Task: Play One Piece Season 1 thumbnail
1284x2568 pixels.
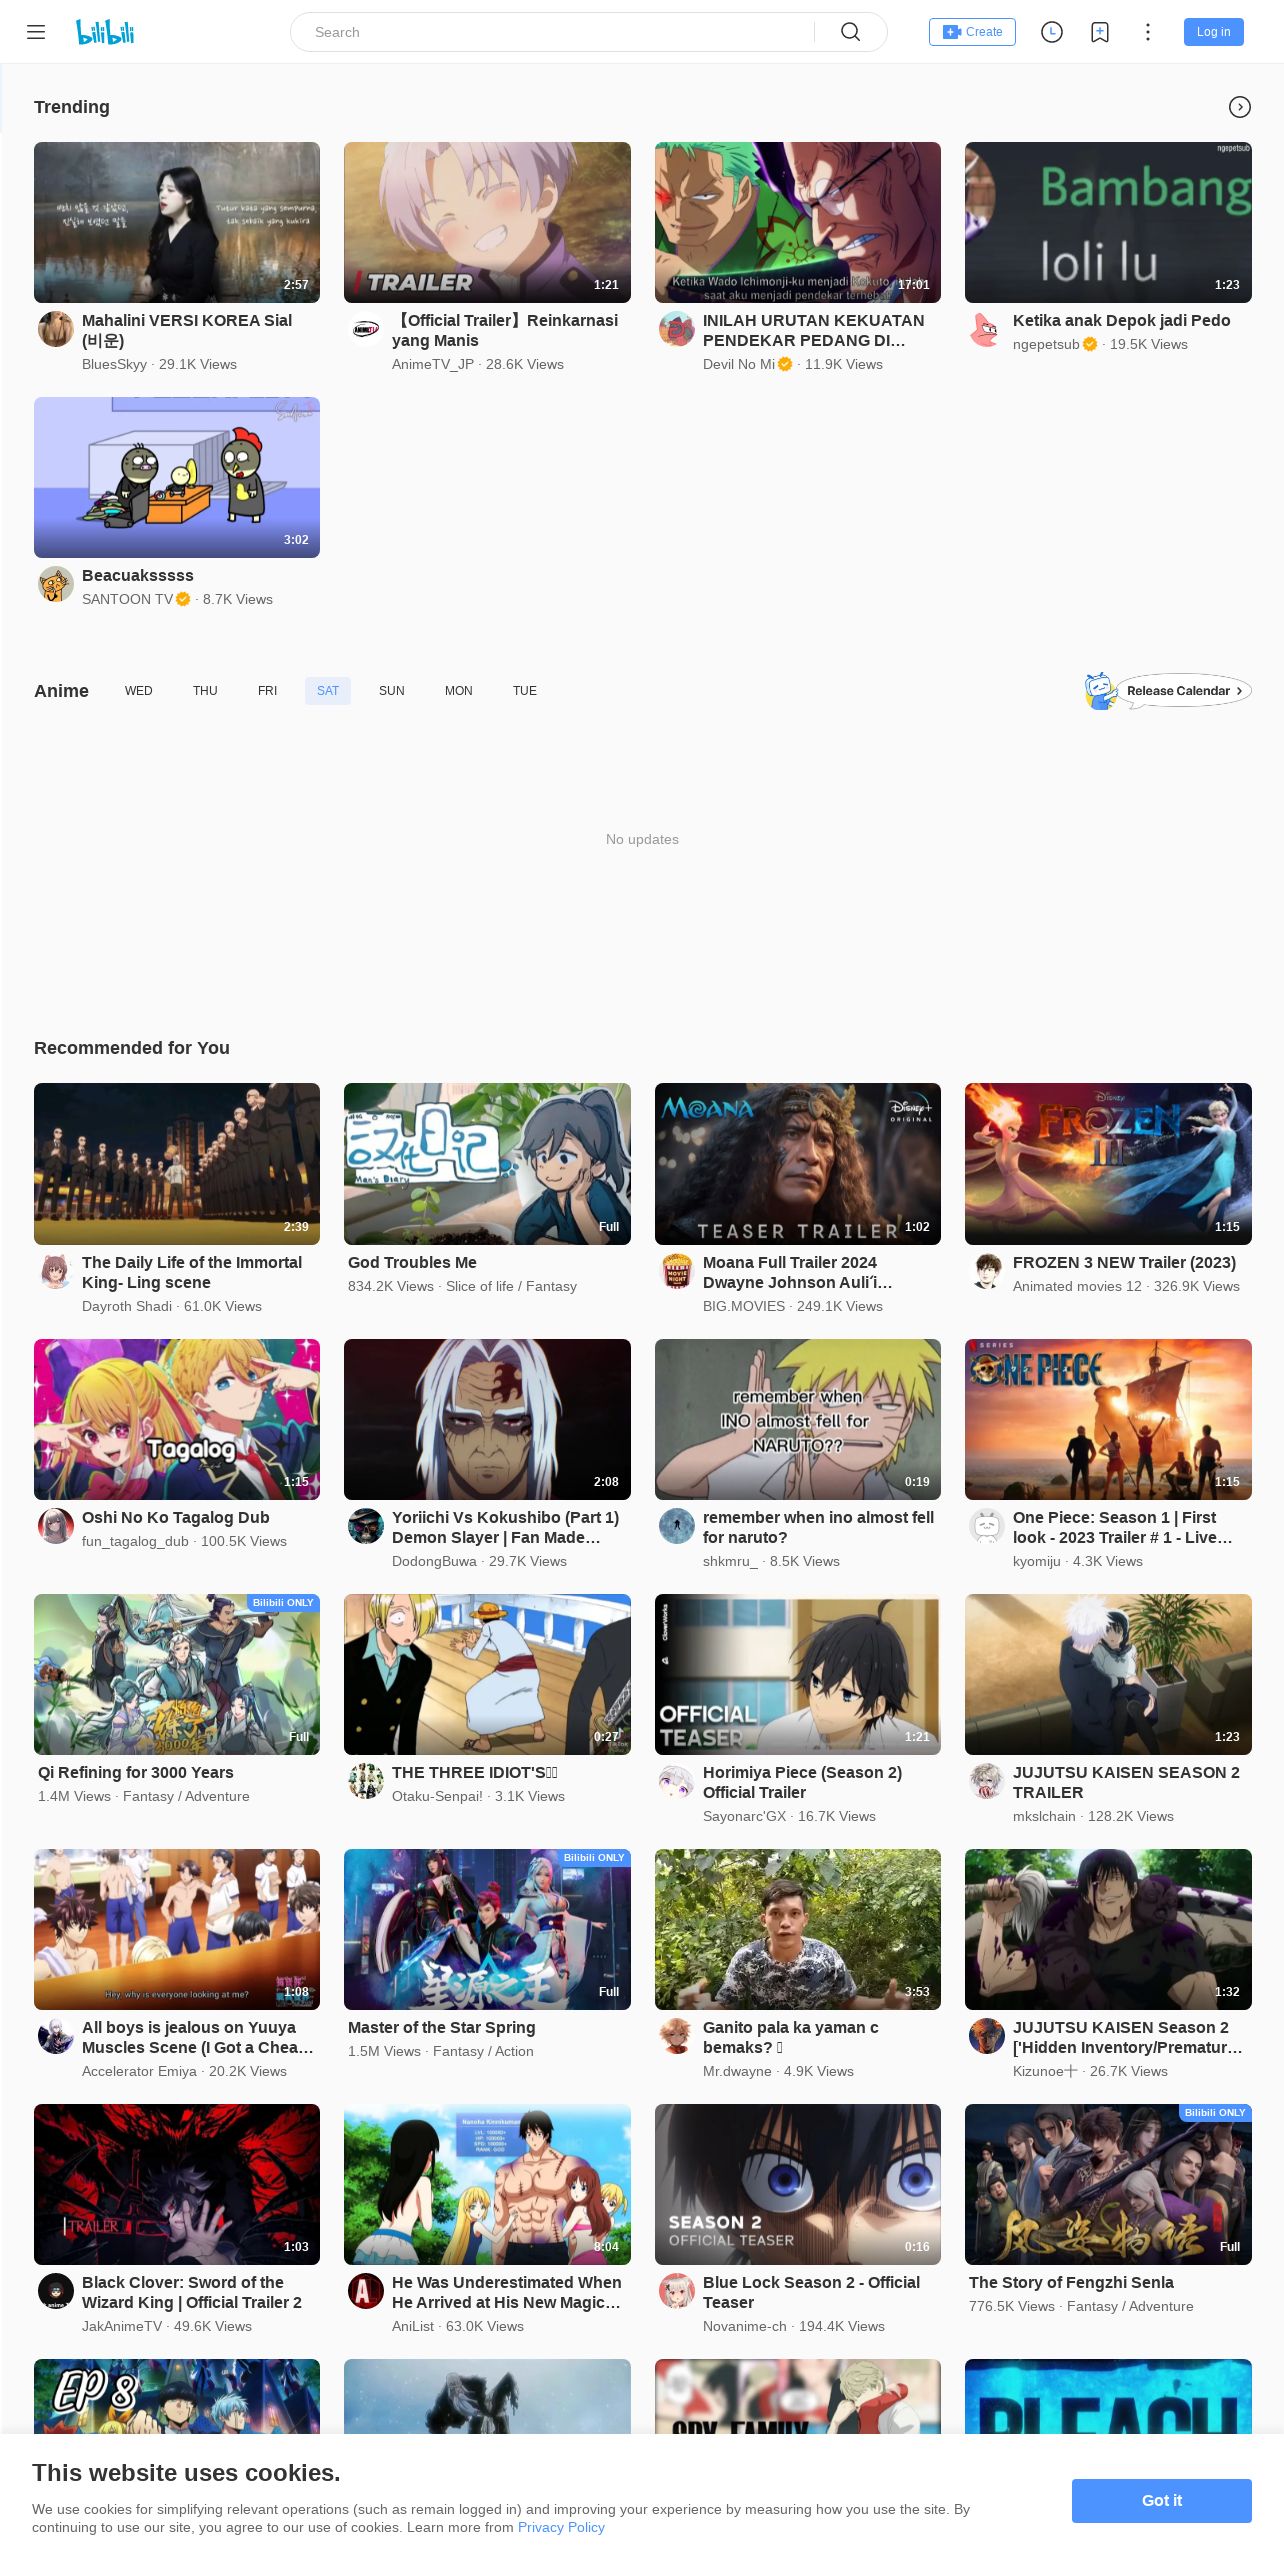Action: [1108, 1419]
